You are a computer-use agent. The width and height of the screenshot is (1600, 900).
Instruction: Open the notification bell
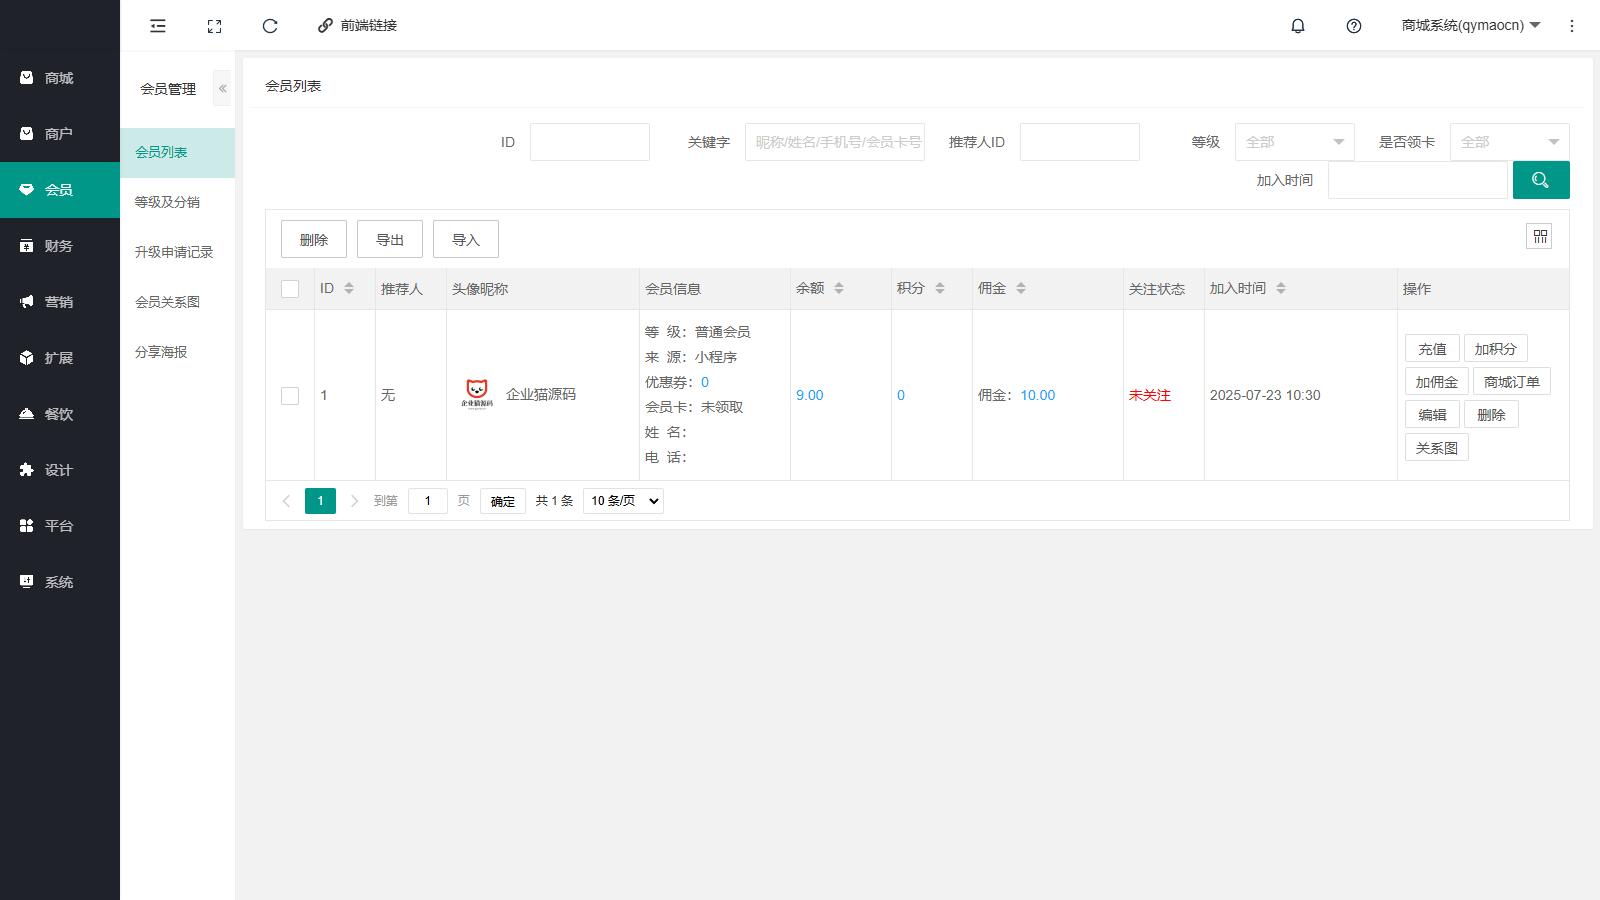pos(1298,26)
